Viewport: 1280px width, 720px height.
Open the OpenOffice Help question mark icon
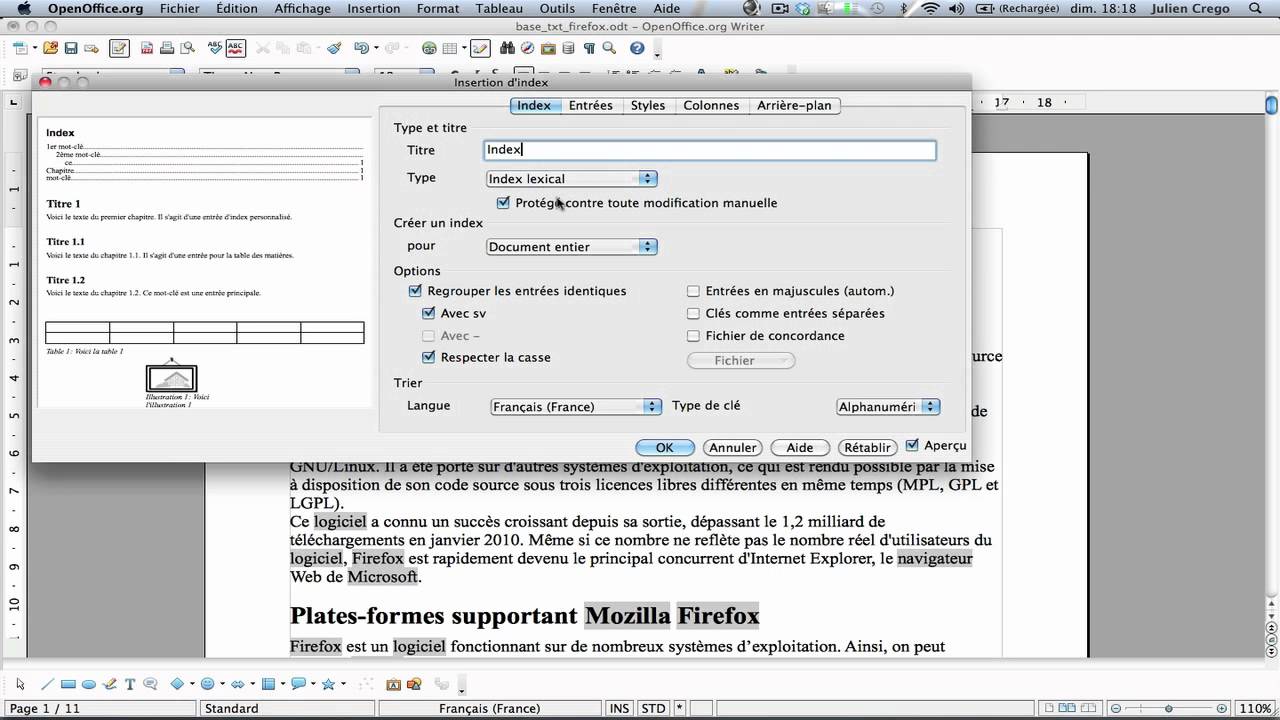point(637,48)
